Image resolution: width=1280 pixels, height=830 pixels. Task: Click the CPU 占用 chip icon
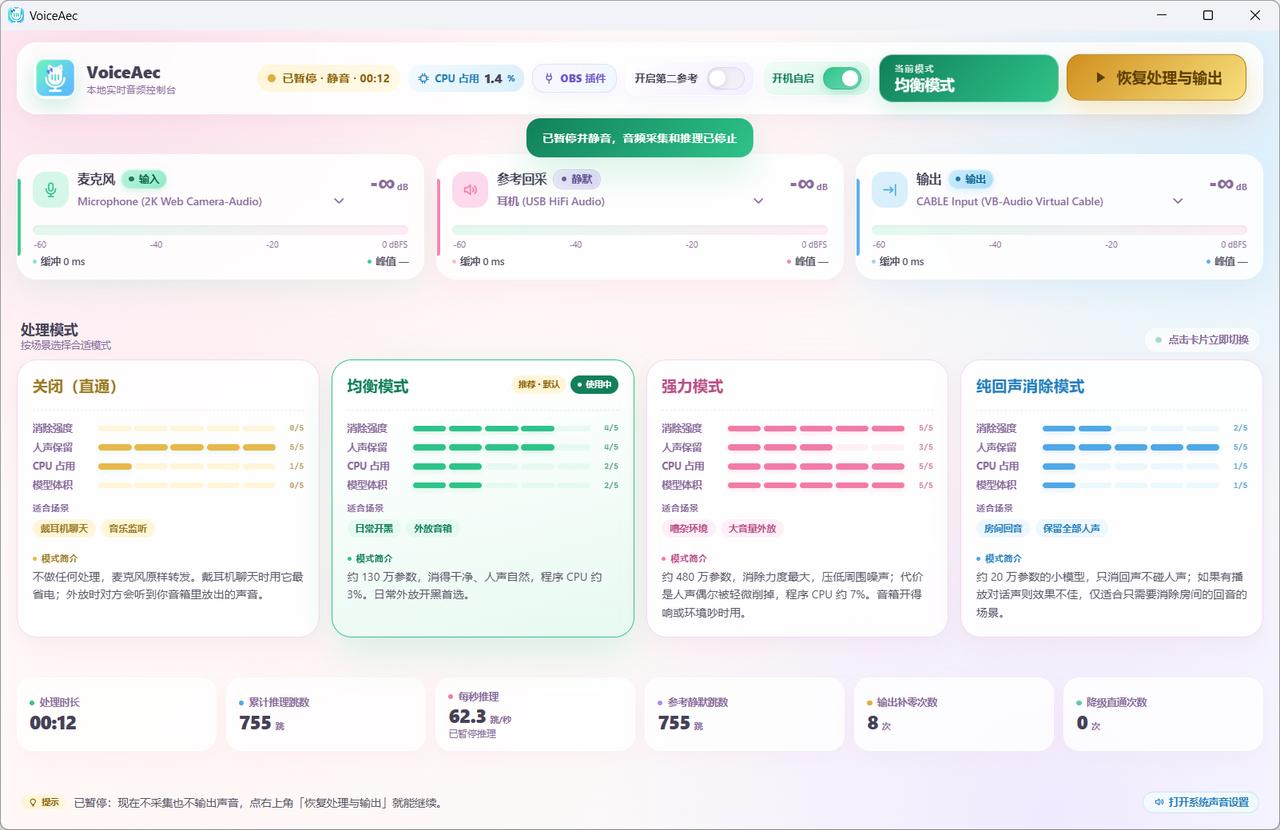[x=423, y=78]
